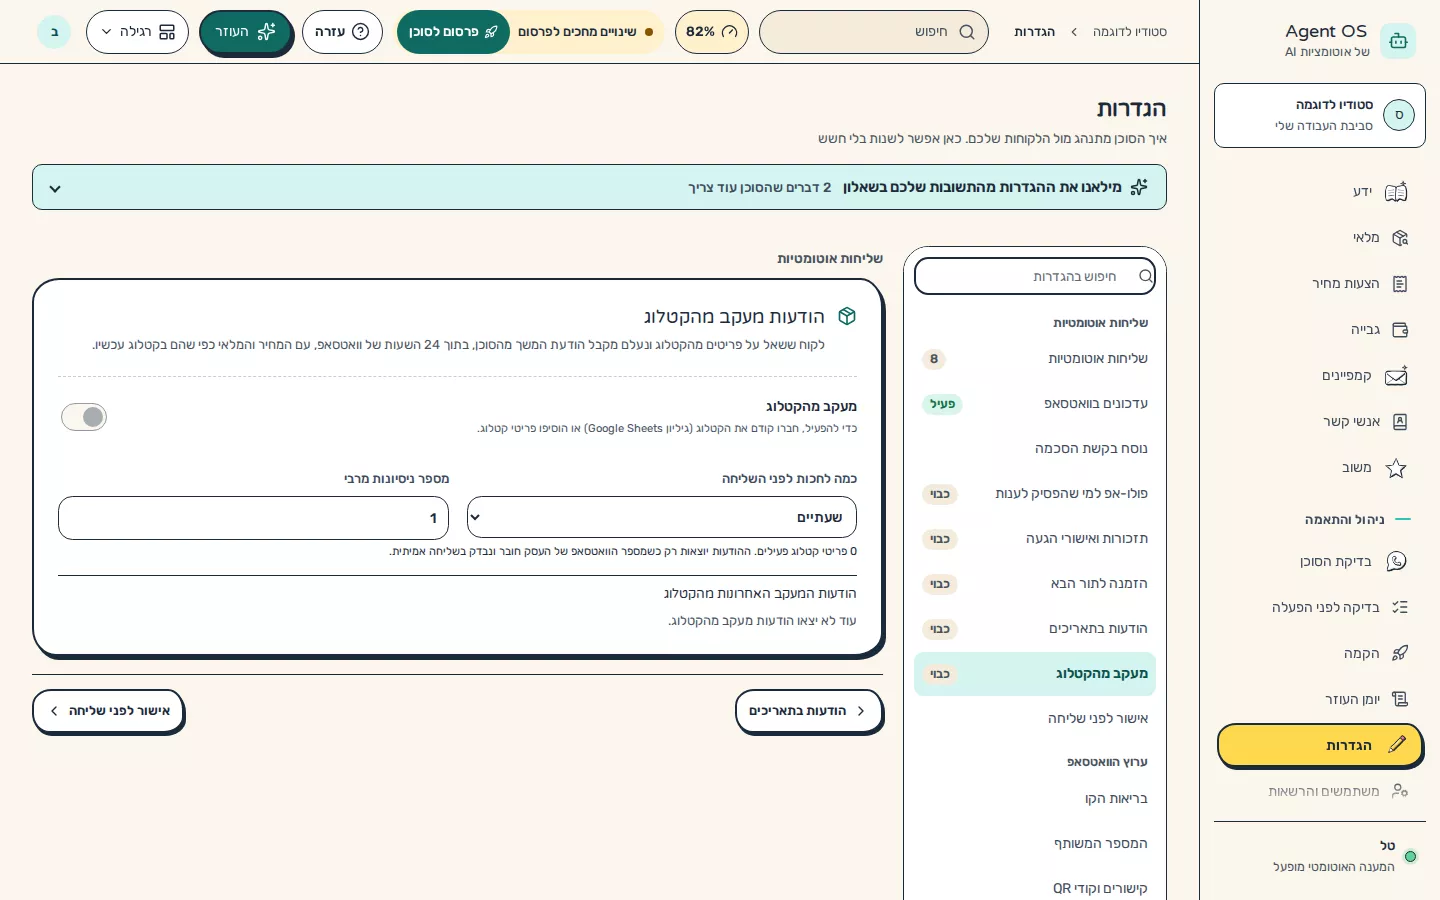Open the רגילה view mode dropdown
Viewport: 1440px width, 900px height.
[137, 32]
